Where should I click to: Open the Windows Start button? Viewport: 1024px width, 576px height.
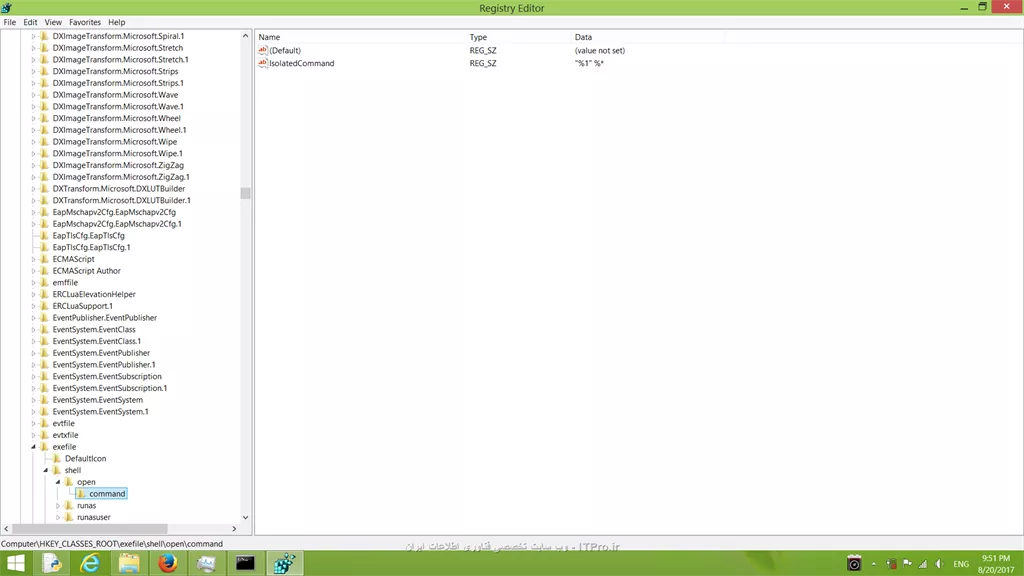pyautogui.click(x=14, y=563)
